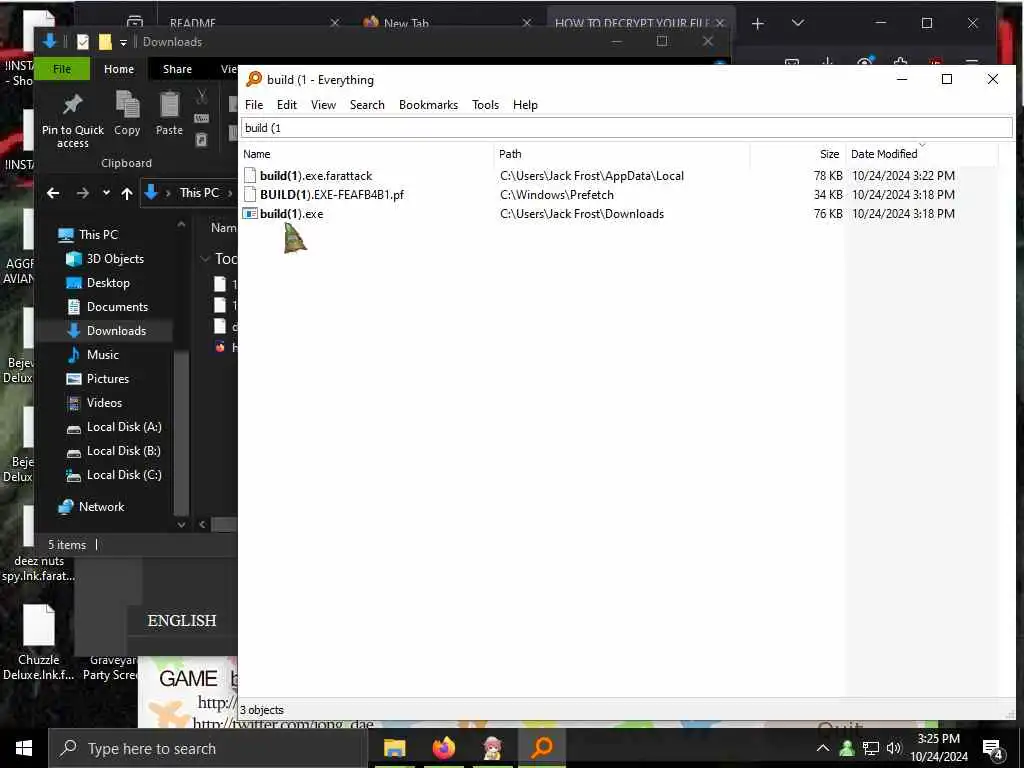Open recent locations dropdown in Explorer
This screenshot has width=1024, height=768.
[106, 193]
